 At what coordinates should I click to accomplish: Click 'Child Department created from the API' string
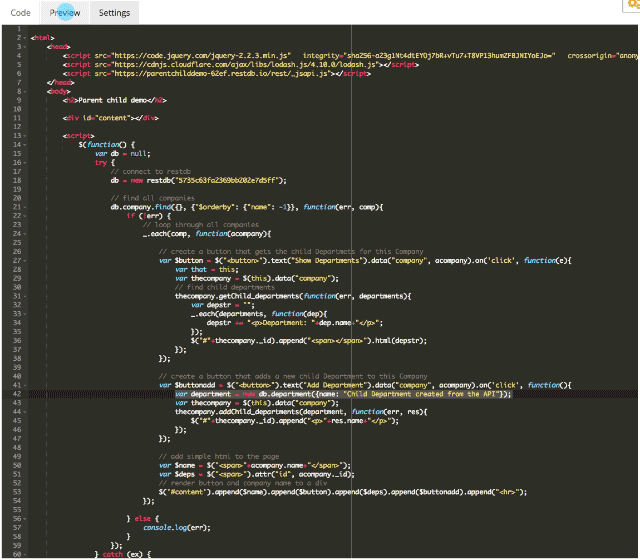421,394
